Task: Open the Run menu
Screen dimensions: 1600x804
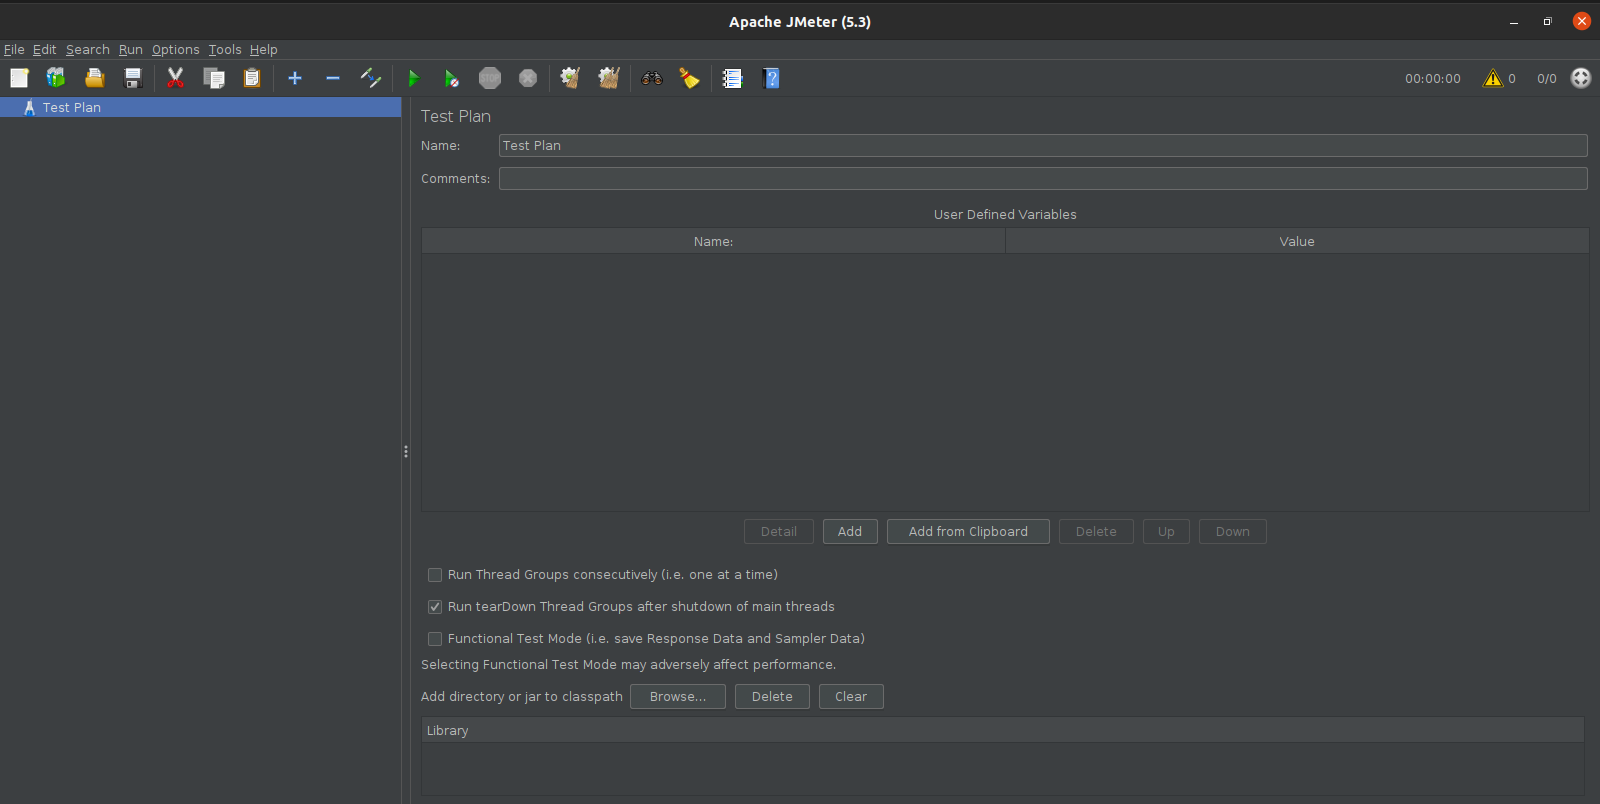Action: click(131, 49)
